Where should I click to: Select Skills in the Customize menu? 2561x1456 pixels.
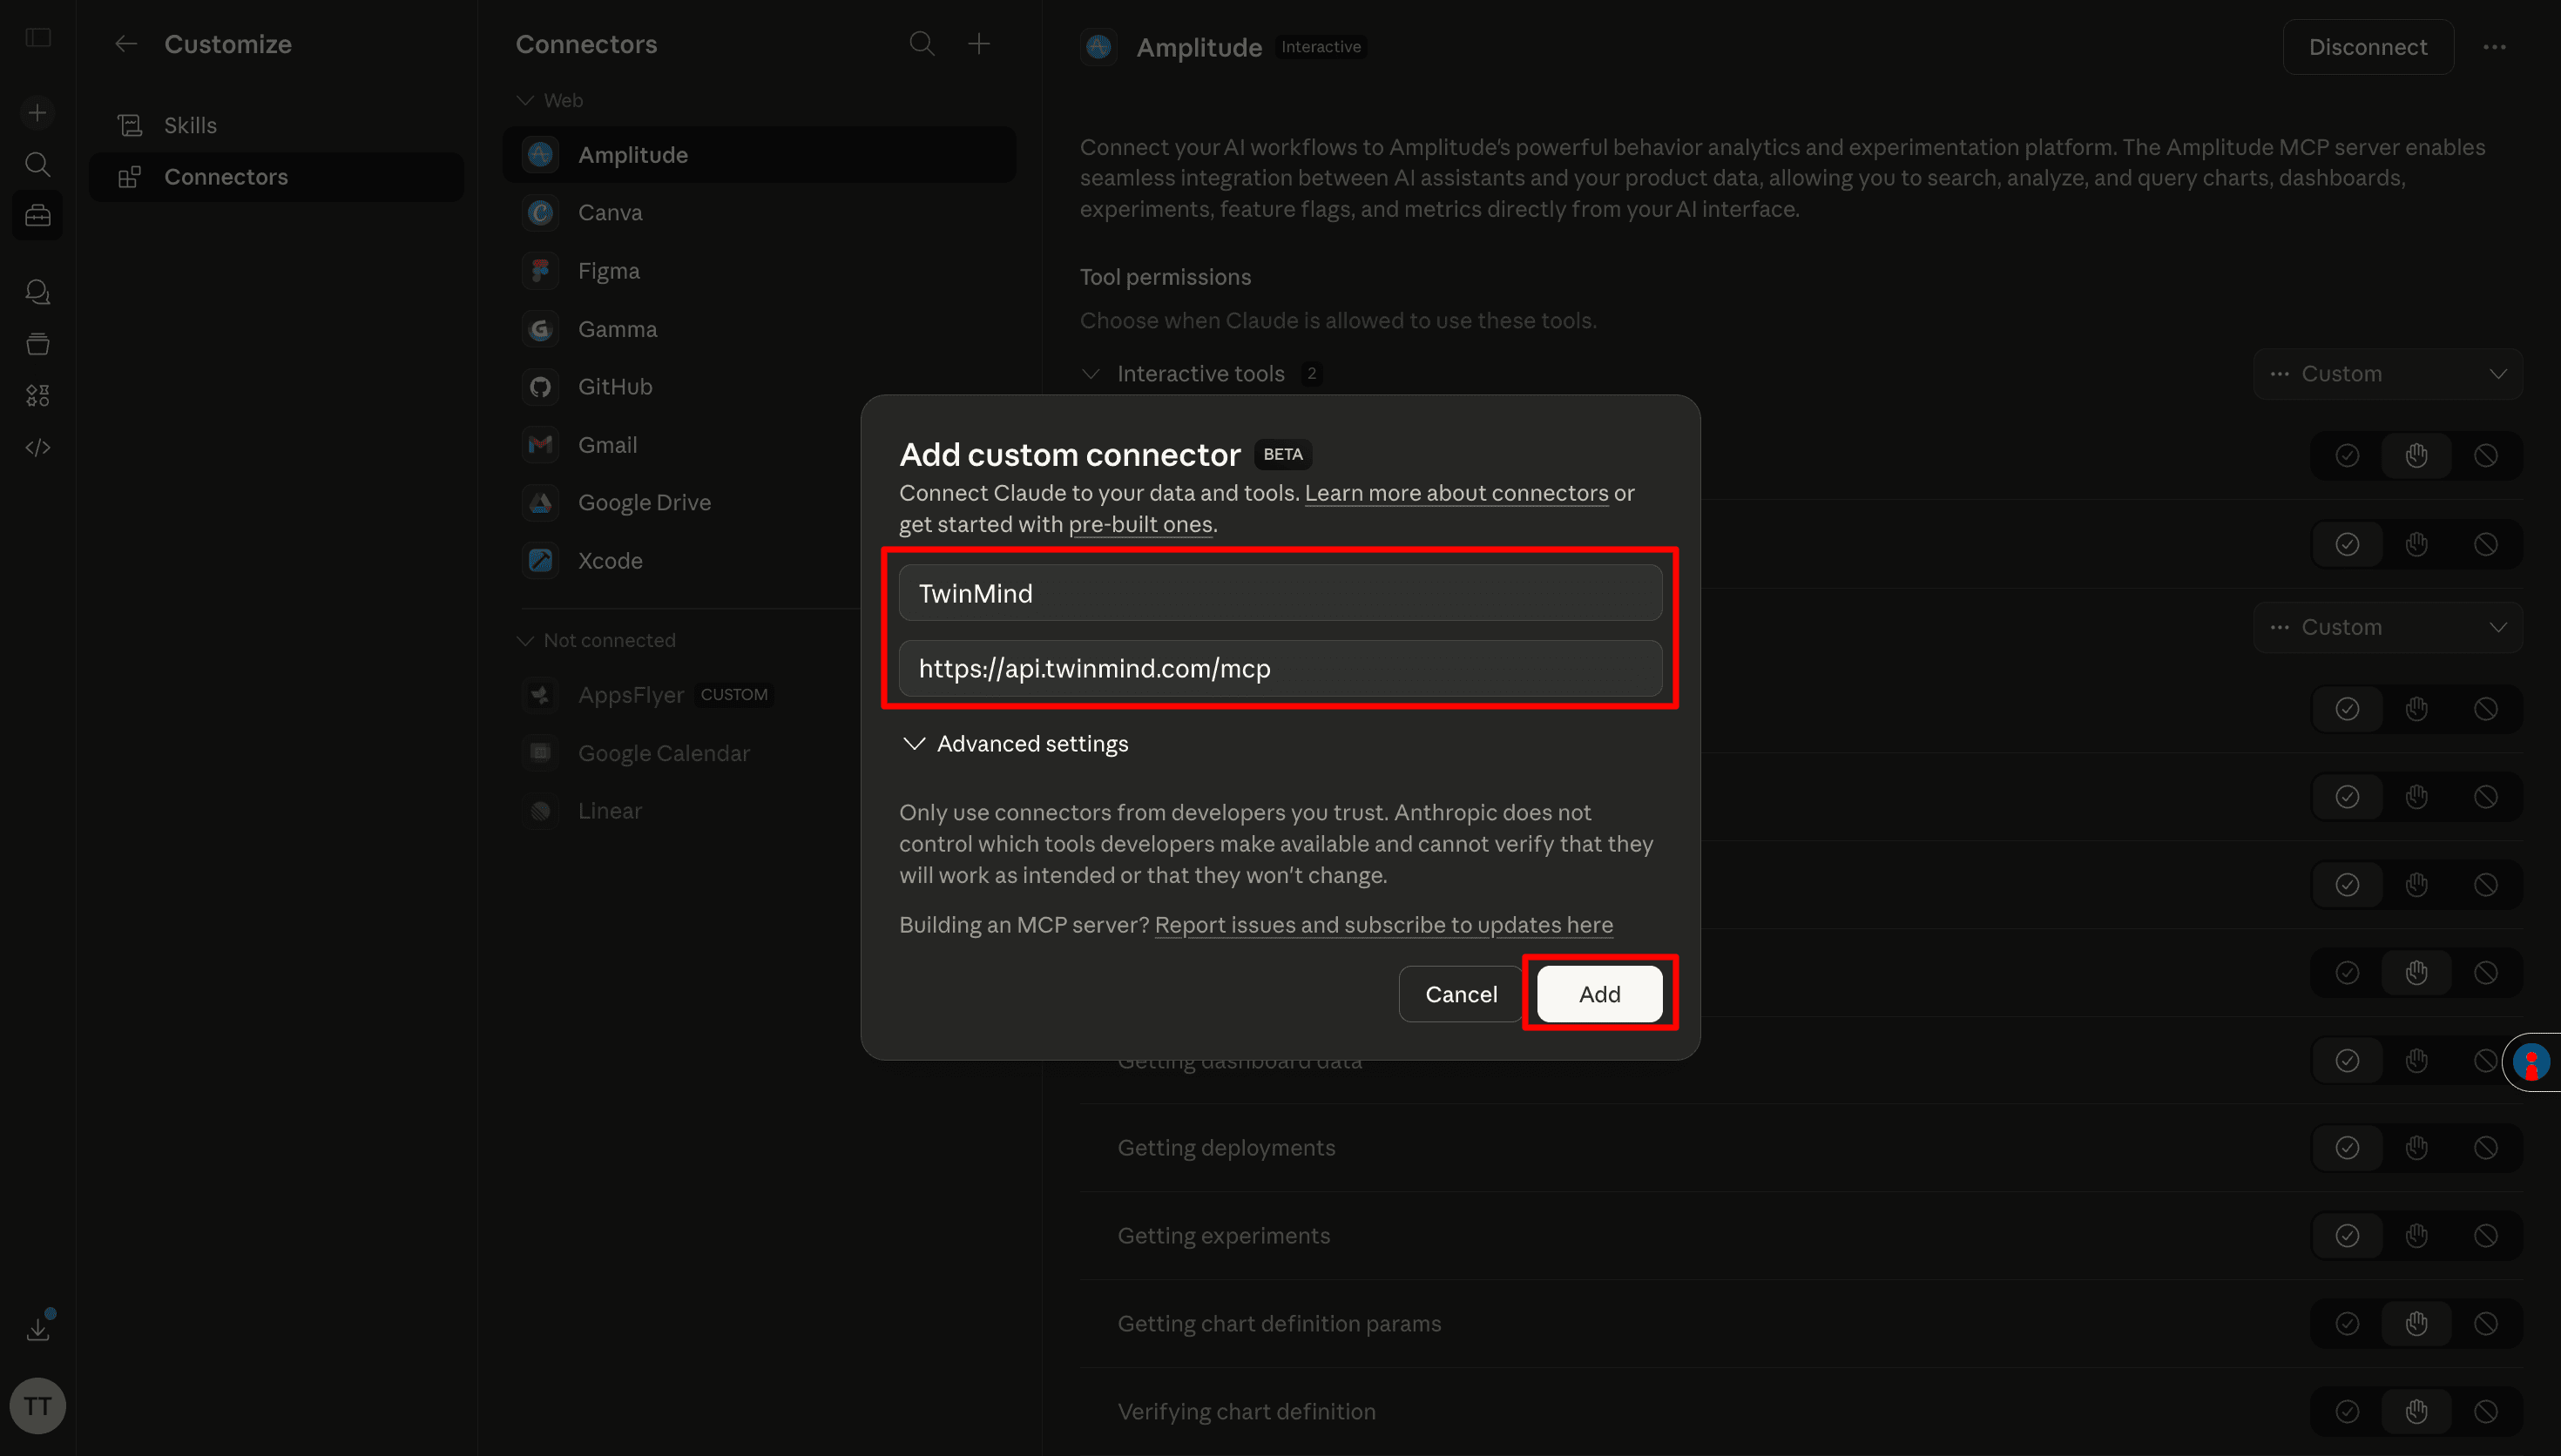pos(190,125)
